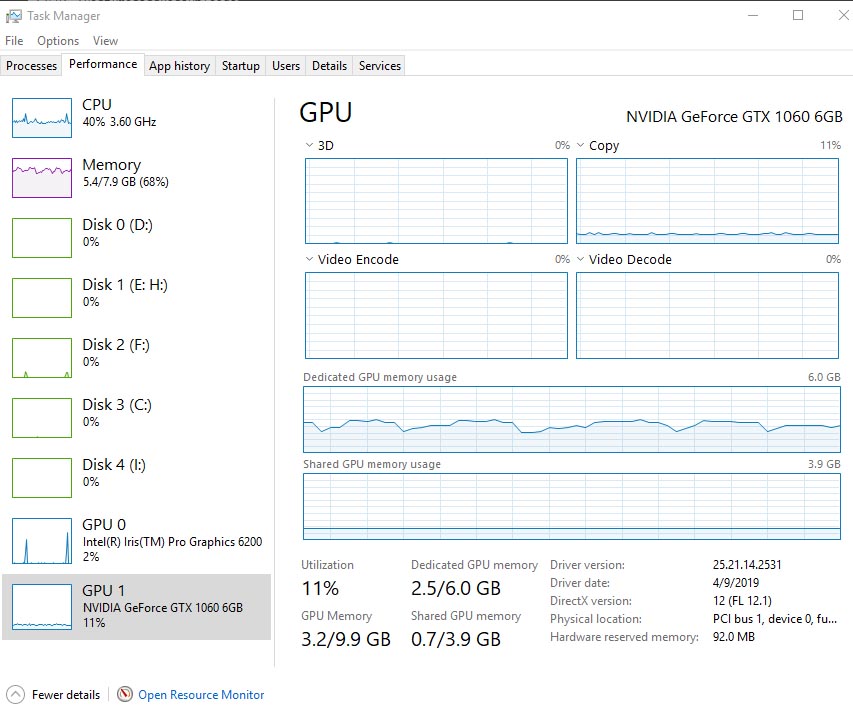Click the 0.7/3.9 GB shared memory value
The height and width of the screenshot is (711, 853).
pyautogui.click(x=456, y=639)
